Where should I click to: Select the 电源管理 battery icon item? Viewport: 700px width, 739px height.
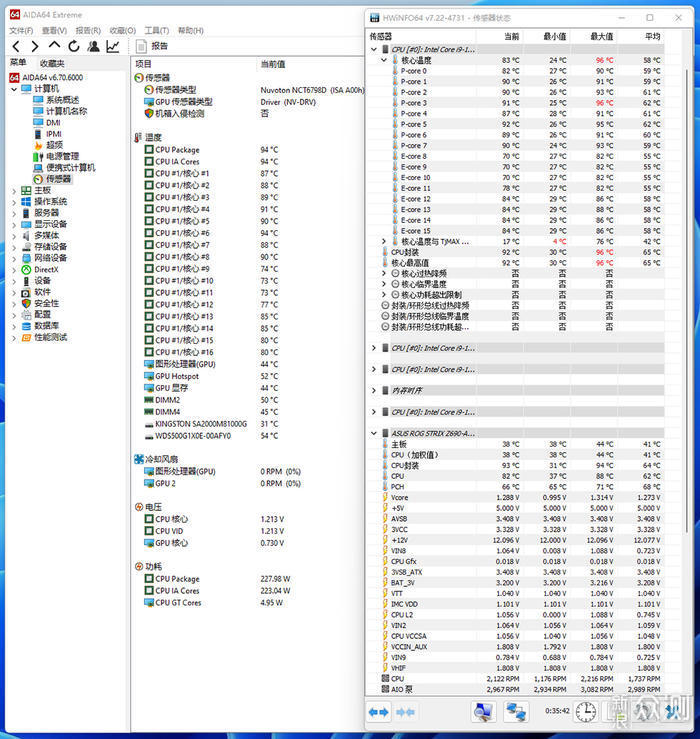[38, 156]
